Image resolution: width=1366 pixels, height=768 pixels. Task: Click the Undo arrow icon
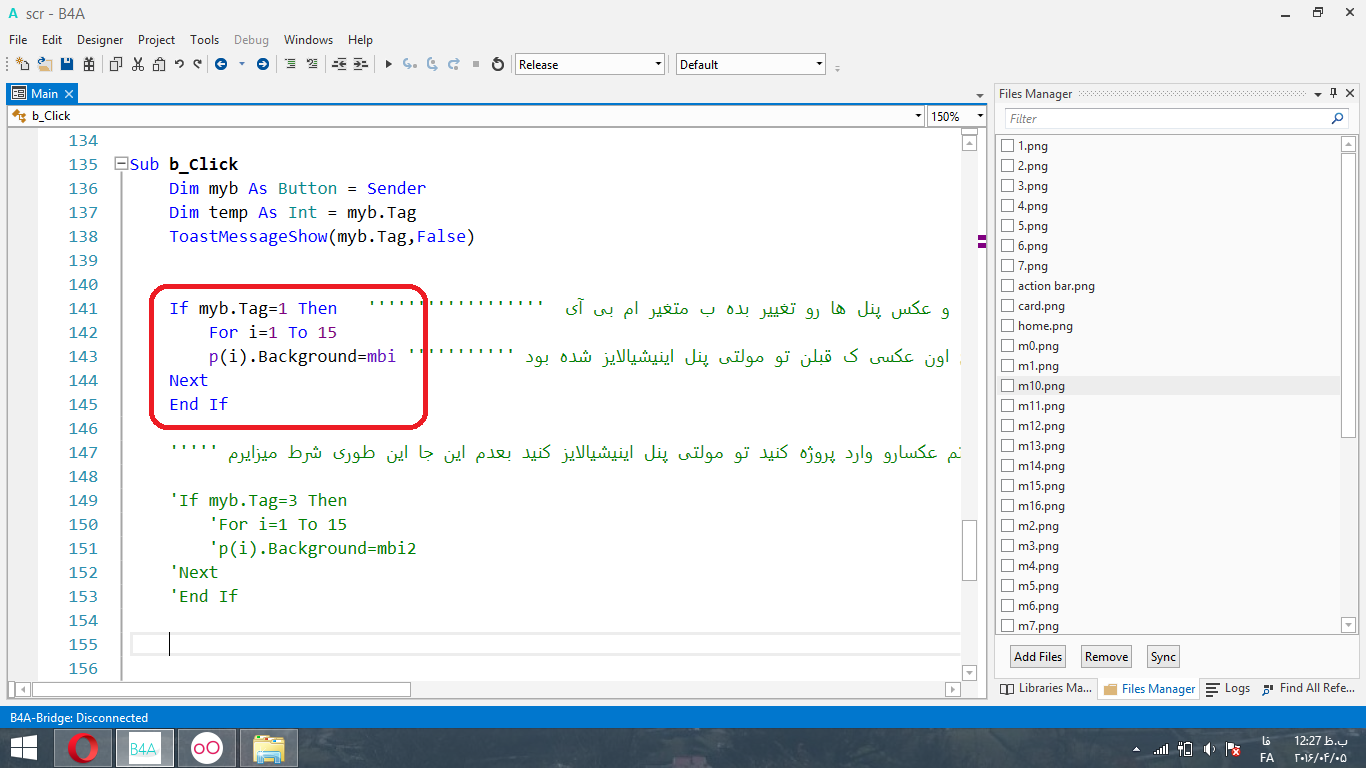click(179, 64)
